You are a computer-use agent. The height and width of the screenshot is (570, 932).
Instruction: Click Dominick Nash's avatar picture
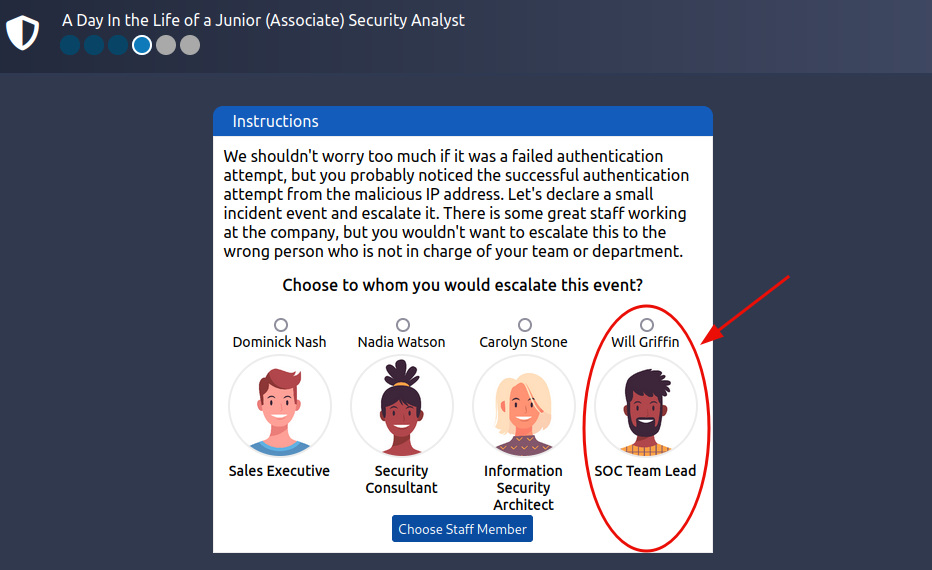point(280,407)
